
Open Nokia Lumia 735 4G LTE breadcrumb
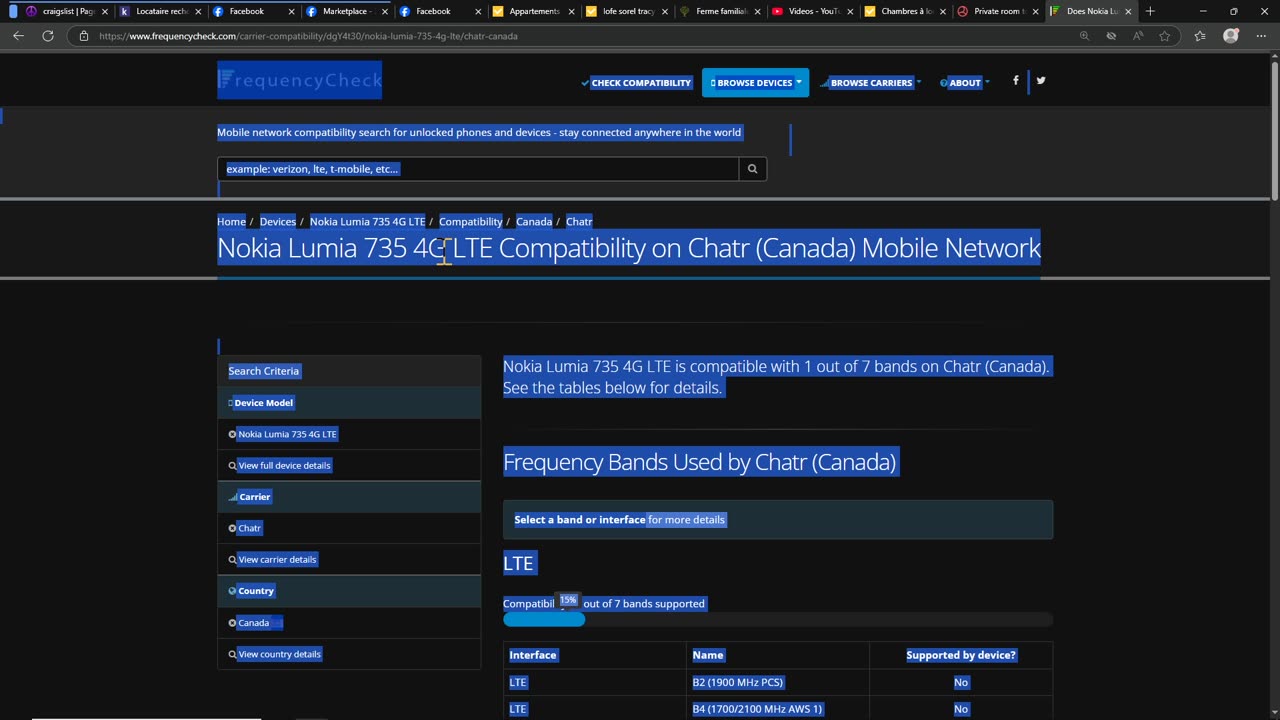(367, 222)
